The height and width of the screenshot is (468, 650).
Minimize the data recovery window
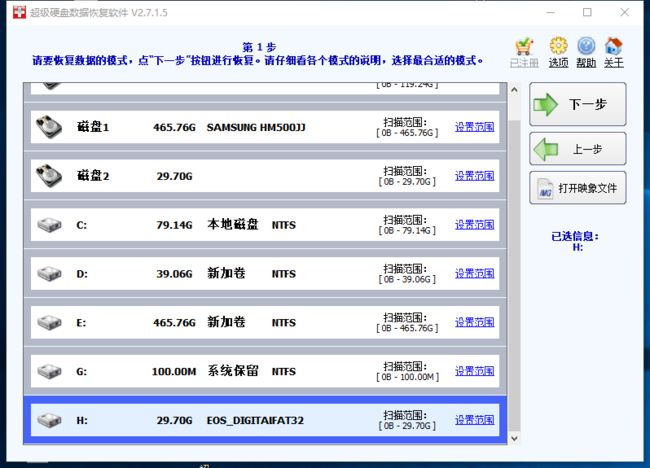tap(551, 12)
